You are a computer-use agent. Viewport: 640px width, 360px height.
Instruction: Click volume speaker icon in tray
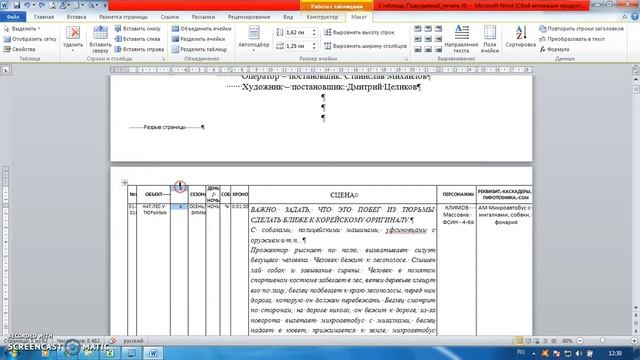pyautogui.click(x=579, y=353)
